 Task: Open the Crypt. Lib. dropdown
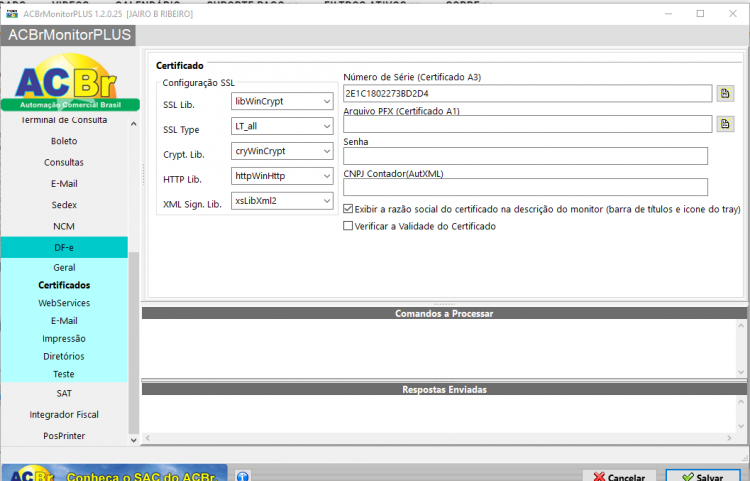coord(282,151)
